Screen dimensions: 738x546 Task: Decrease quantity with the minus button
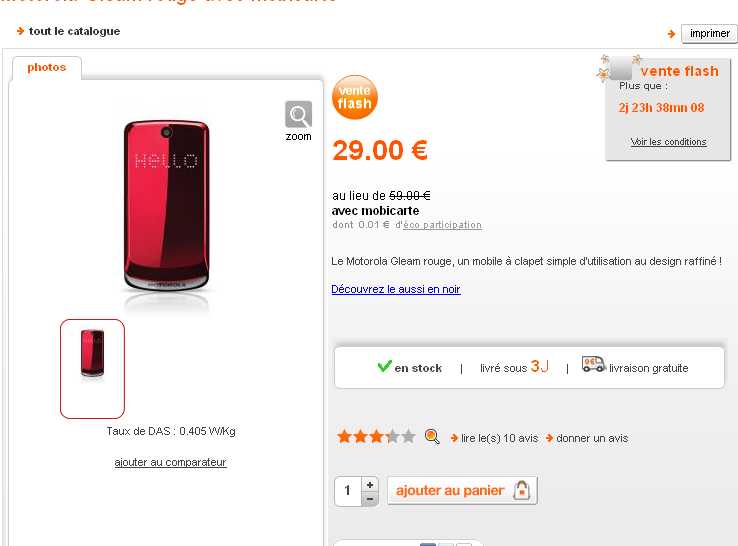point(370,498)
